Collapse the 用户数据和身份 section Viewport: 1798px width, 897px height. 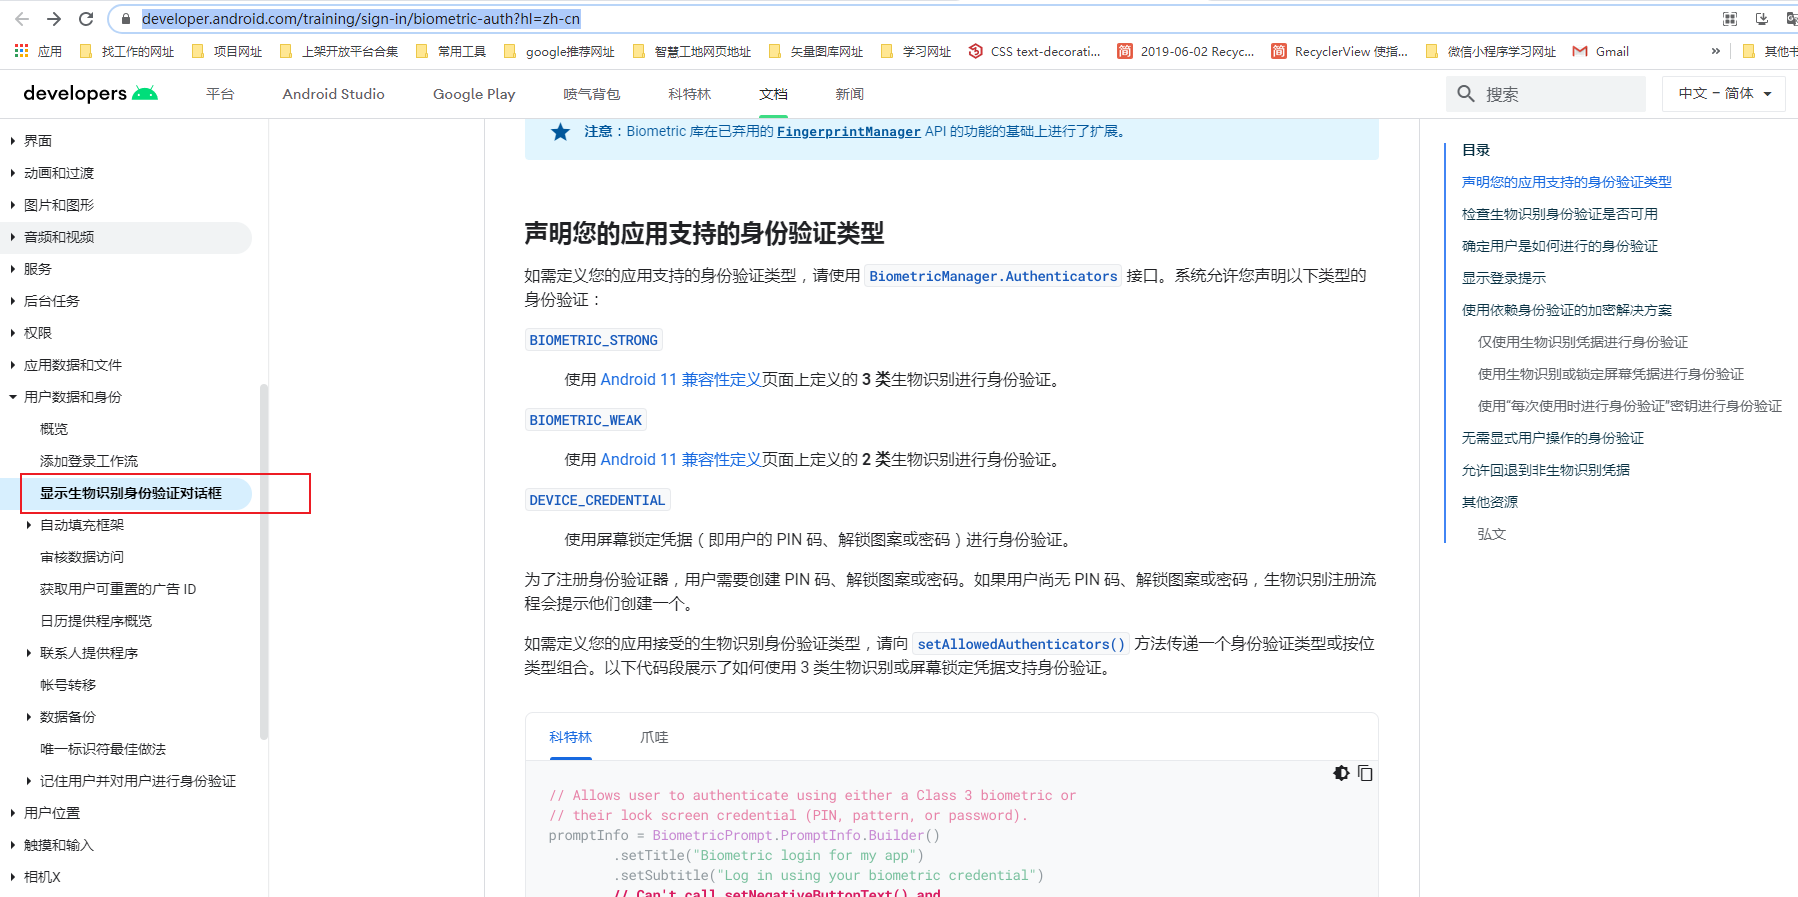(x=13, y=397)
